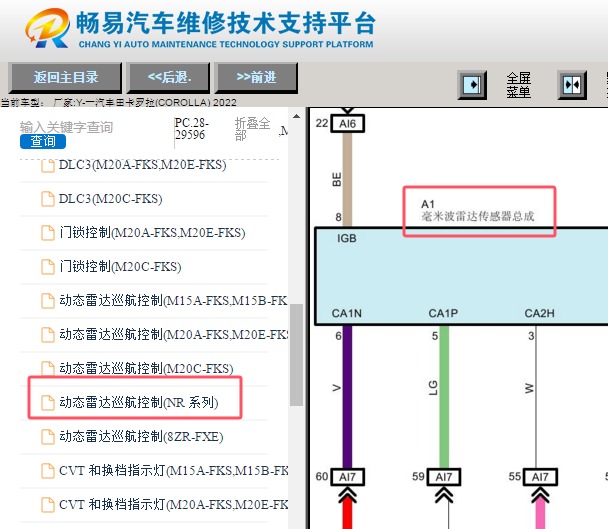Click the AI7 connector at pin 60

click(347, 477)
